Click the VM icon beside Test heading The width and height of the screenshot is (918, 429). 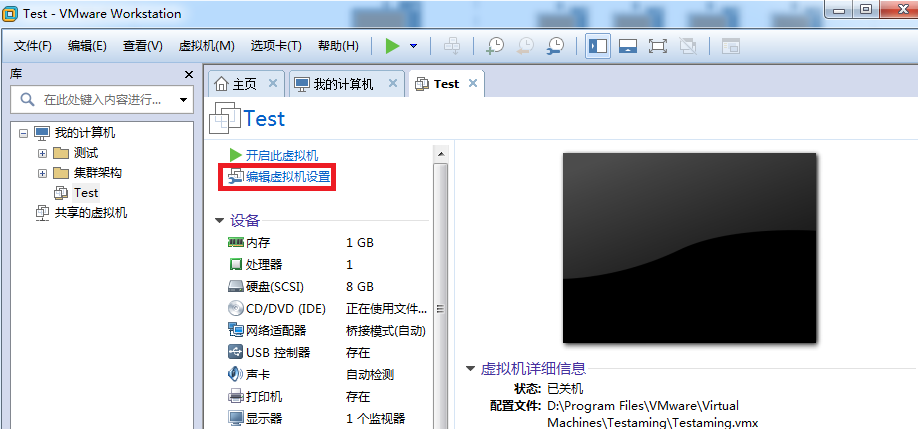coord(225,118)
